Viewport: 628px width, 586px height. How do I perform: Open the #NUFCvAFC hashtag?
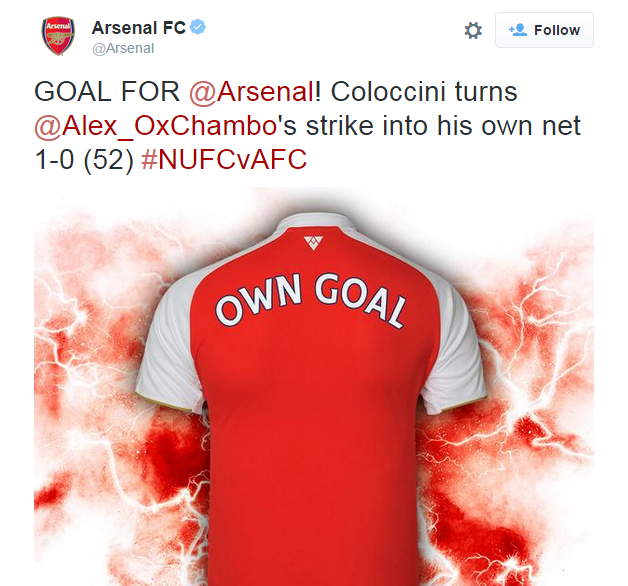pos(224,159)
